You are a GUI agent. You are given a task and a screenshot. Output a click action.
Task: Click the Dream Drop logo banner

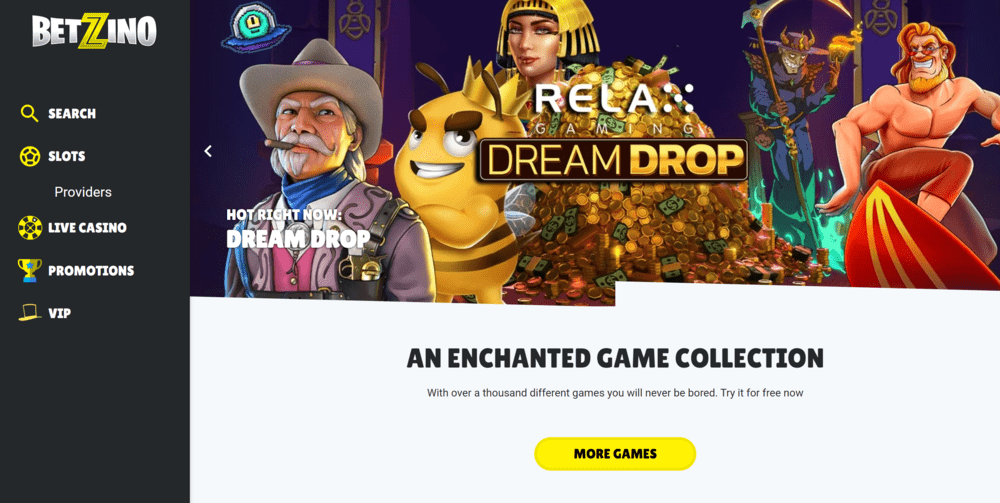click(613, 160)
